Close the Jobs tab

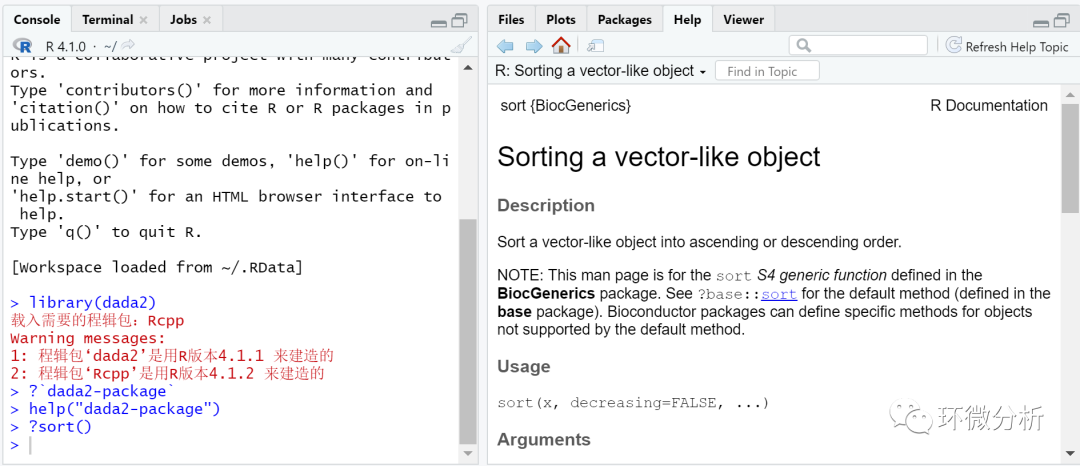pyautogui.click(x=207, y=20)
